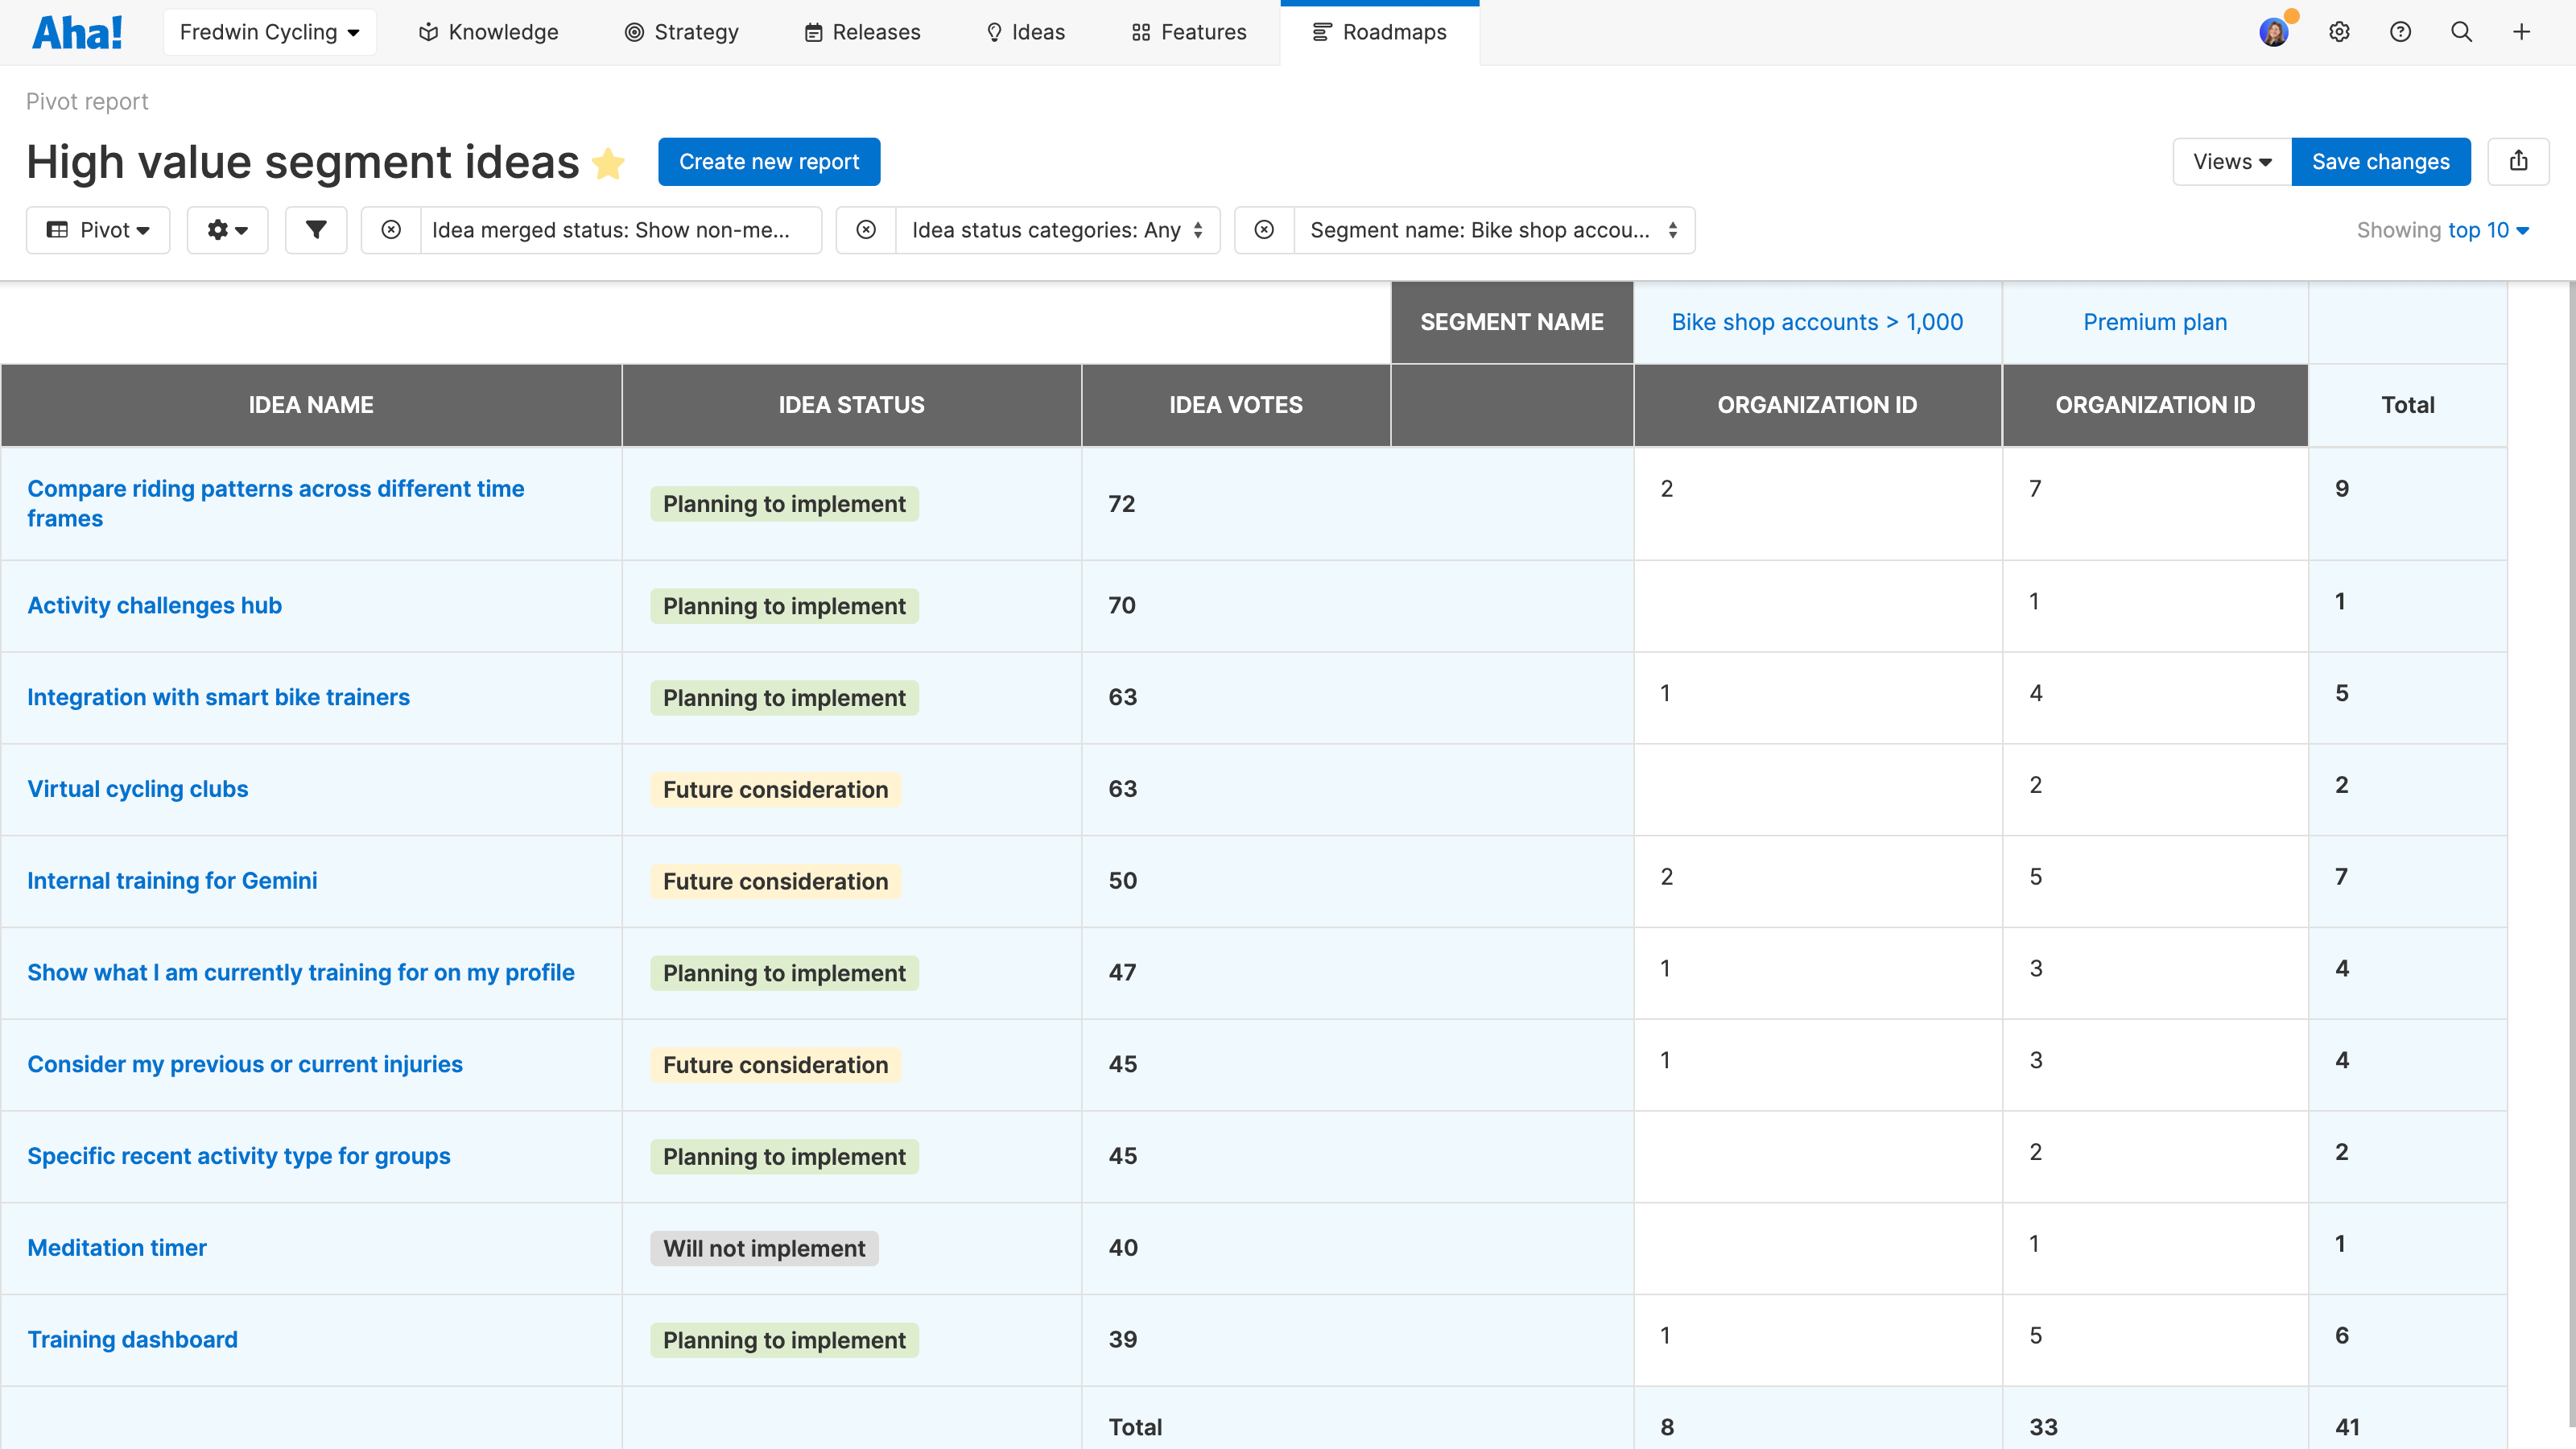Navigate to the Ideas menu item
This screenshot has width=2576, height=1449.
click(x=1025, y=32)
